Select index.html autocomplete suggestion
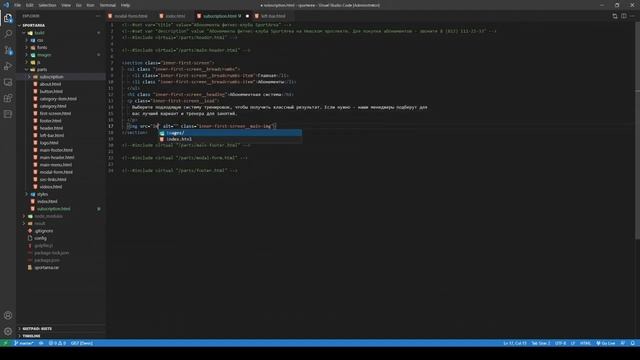 pyautogui.click(x=231, y=139)
